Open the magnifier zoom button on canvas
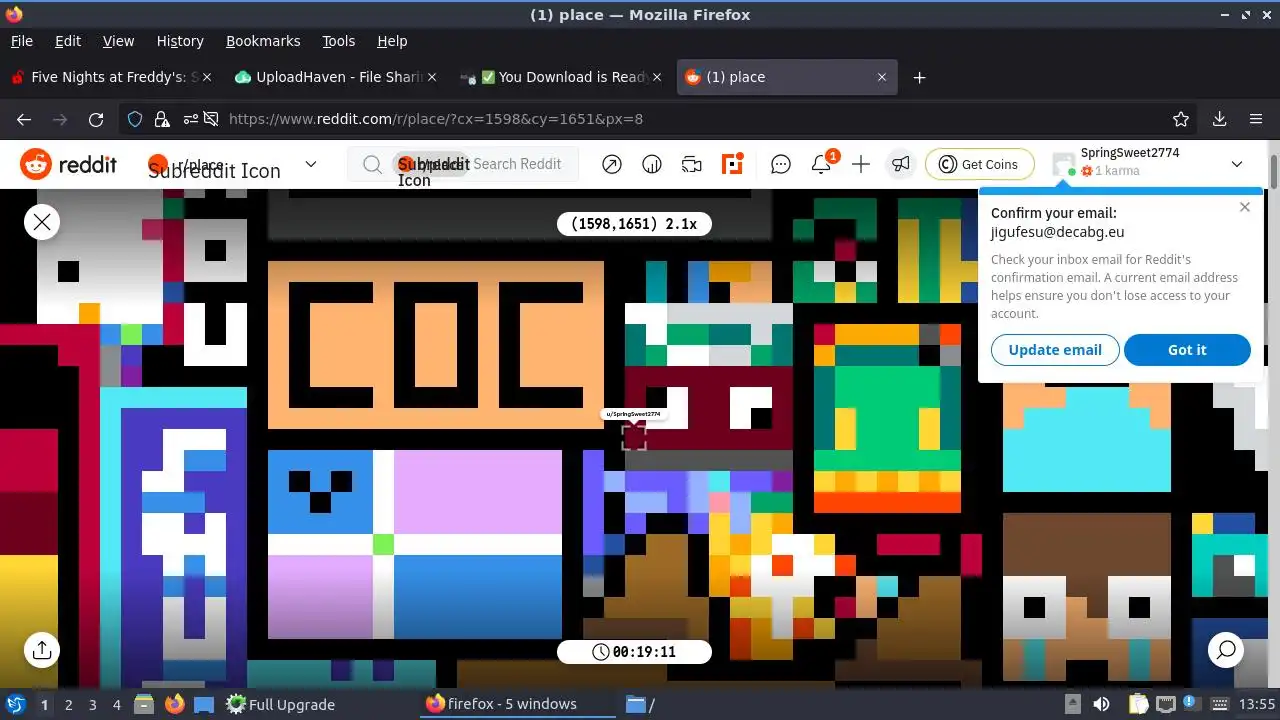1280x720 pixels. (1226, 650)
